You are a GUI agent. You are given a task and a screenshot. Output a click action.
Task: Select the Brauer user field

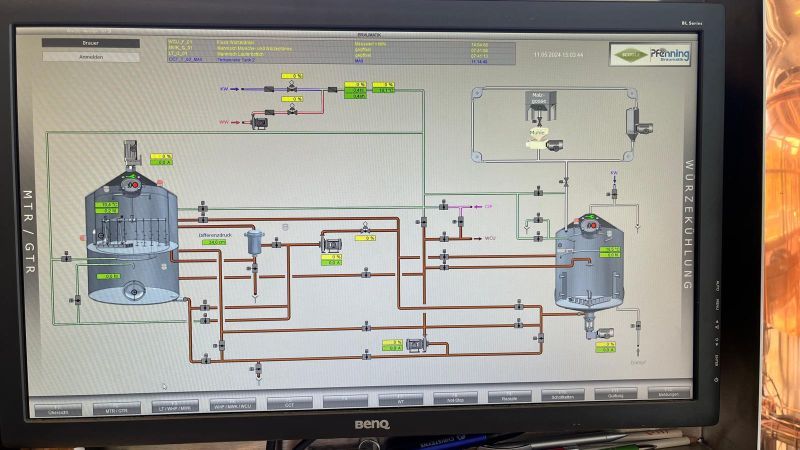coord(91,43)
